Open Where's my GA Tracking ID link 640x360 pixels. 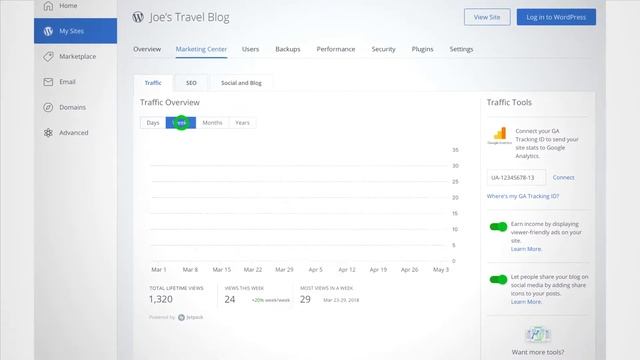523,196
